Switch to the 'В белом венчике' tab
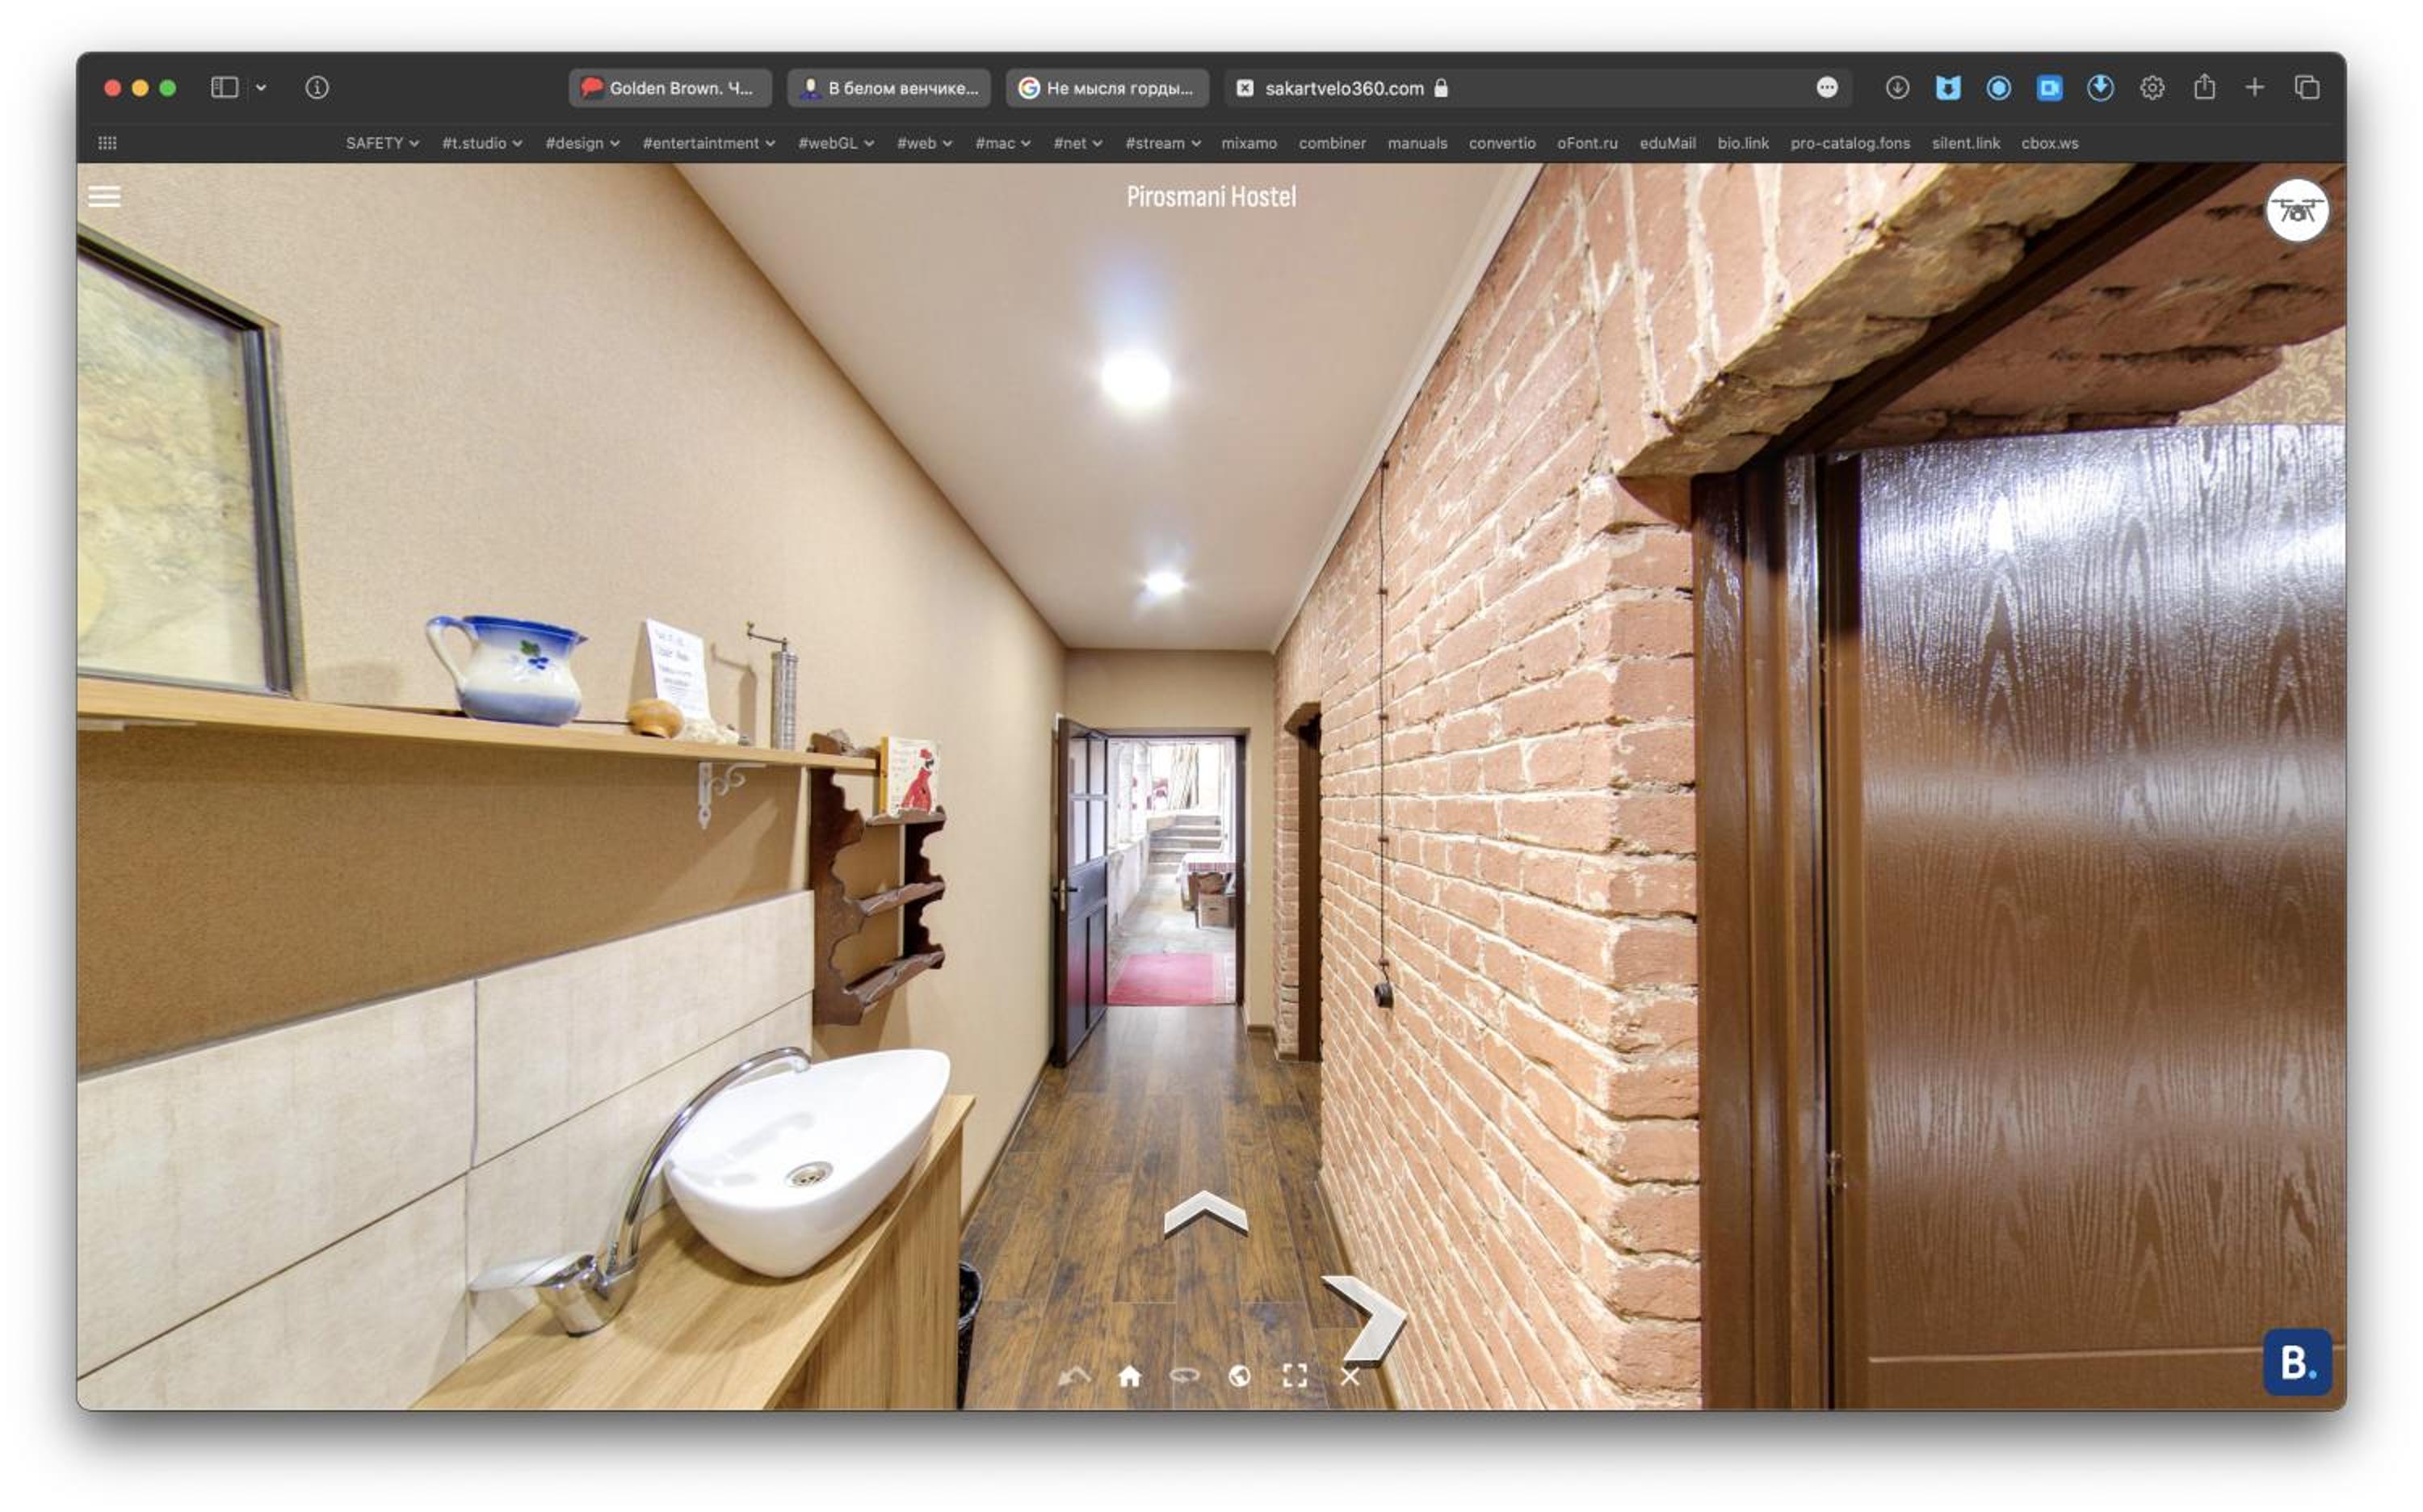The height and width of the screenshot is (1512, 2423). (889, 88)
